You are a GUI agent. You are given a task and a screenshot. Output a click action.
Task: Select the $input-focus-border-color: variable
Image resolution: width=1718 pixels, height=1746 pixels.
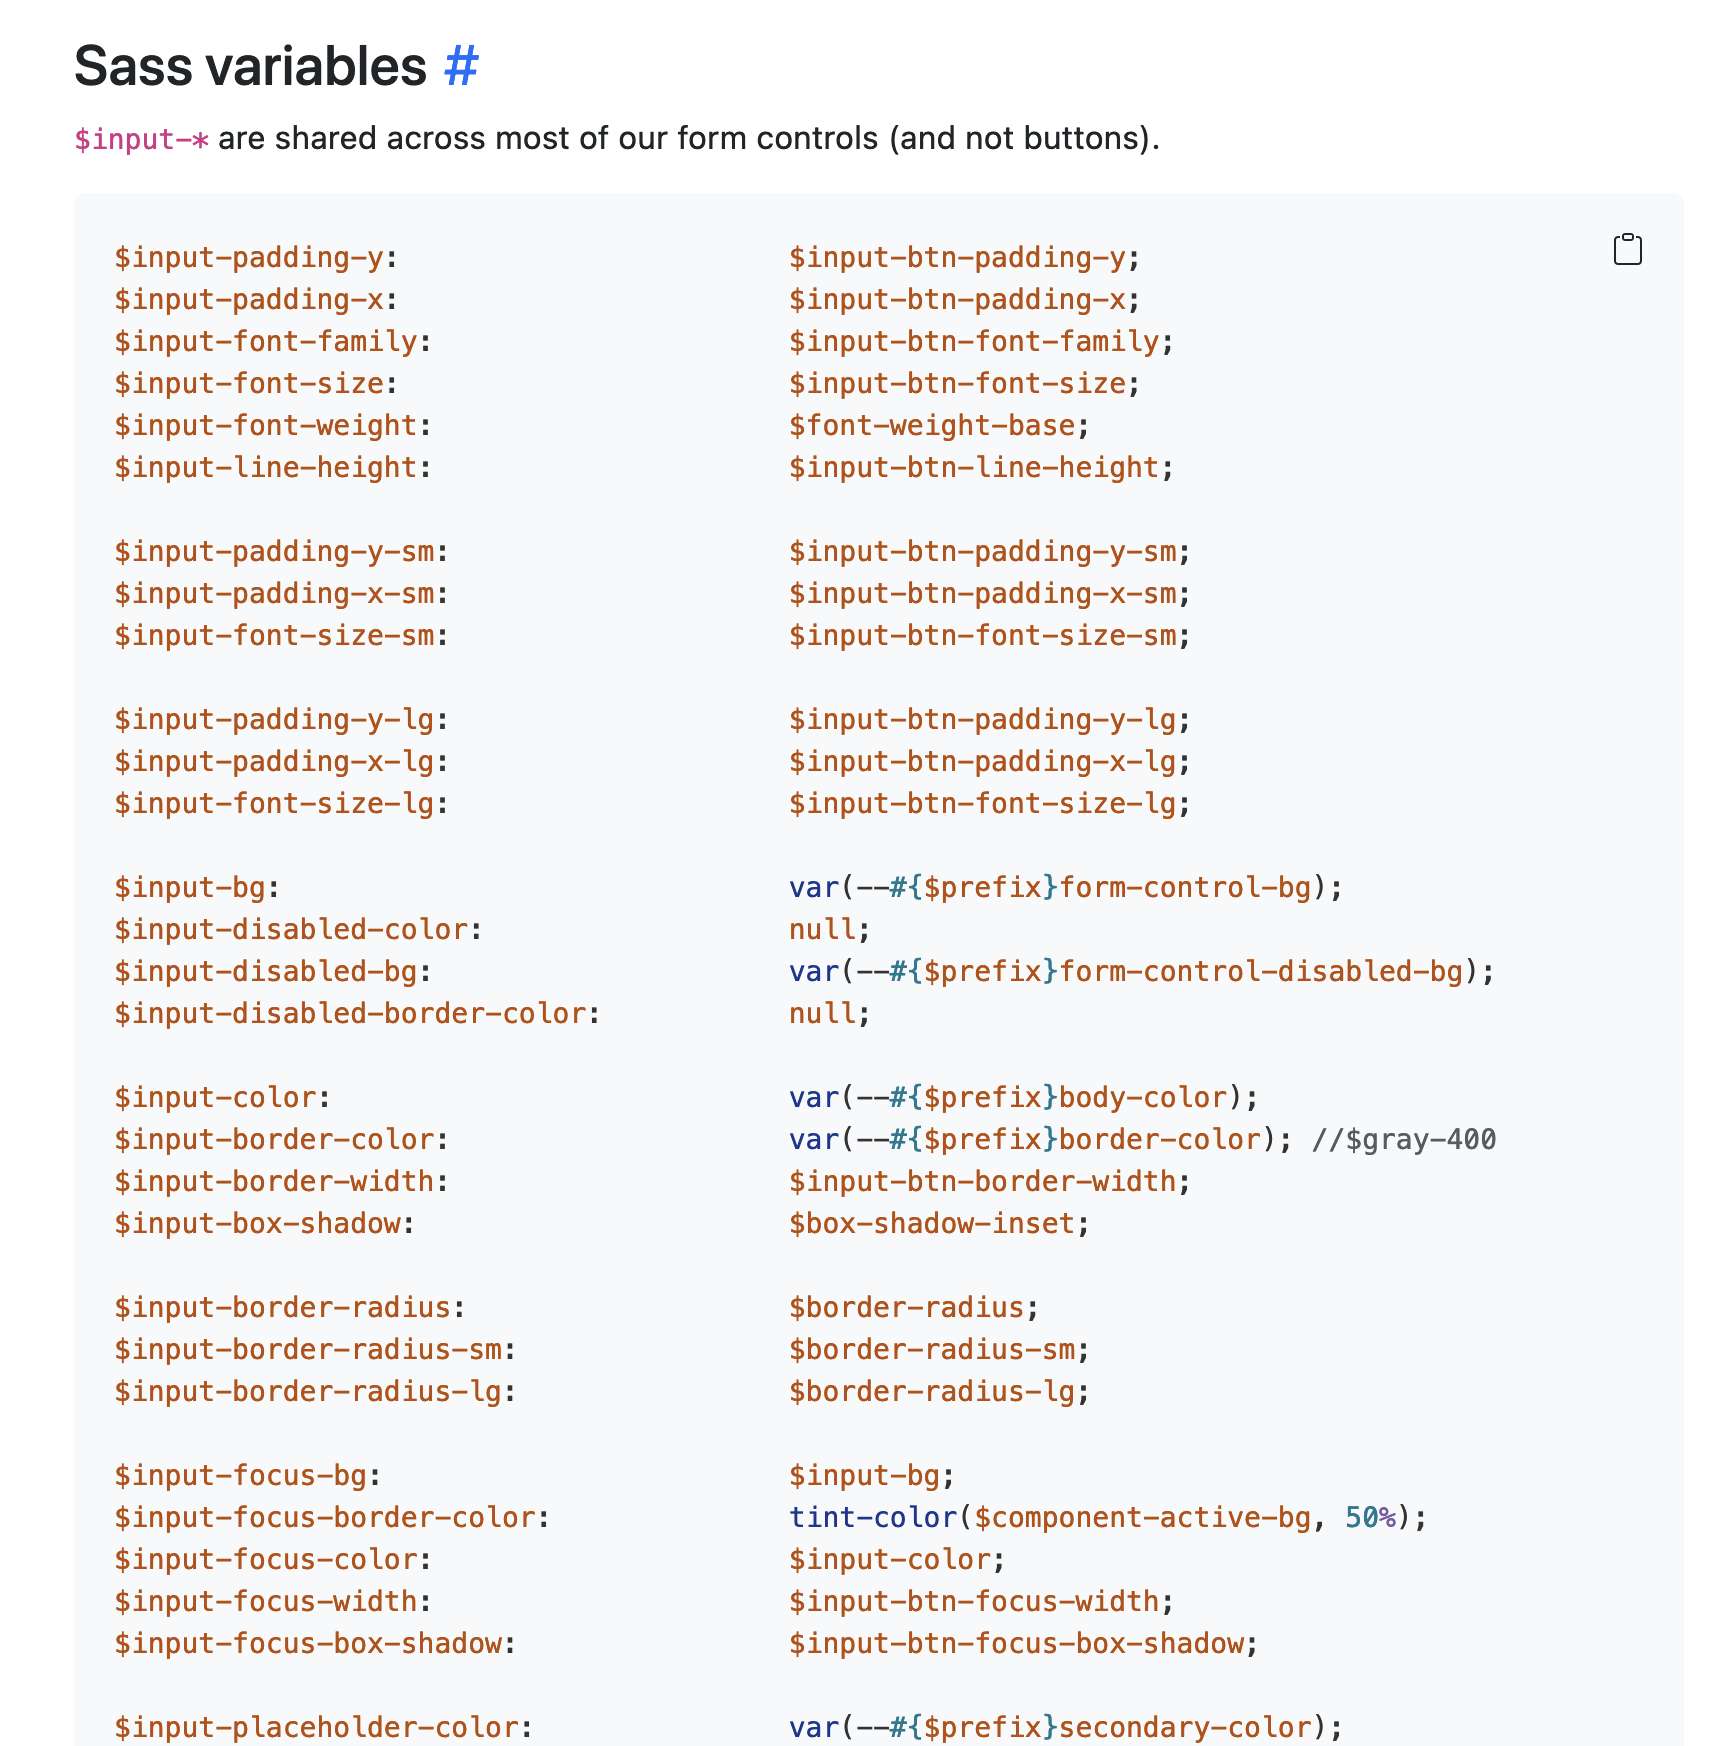pyautogui.click(x=332, y=1518)
